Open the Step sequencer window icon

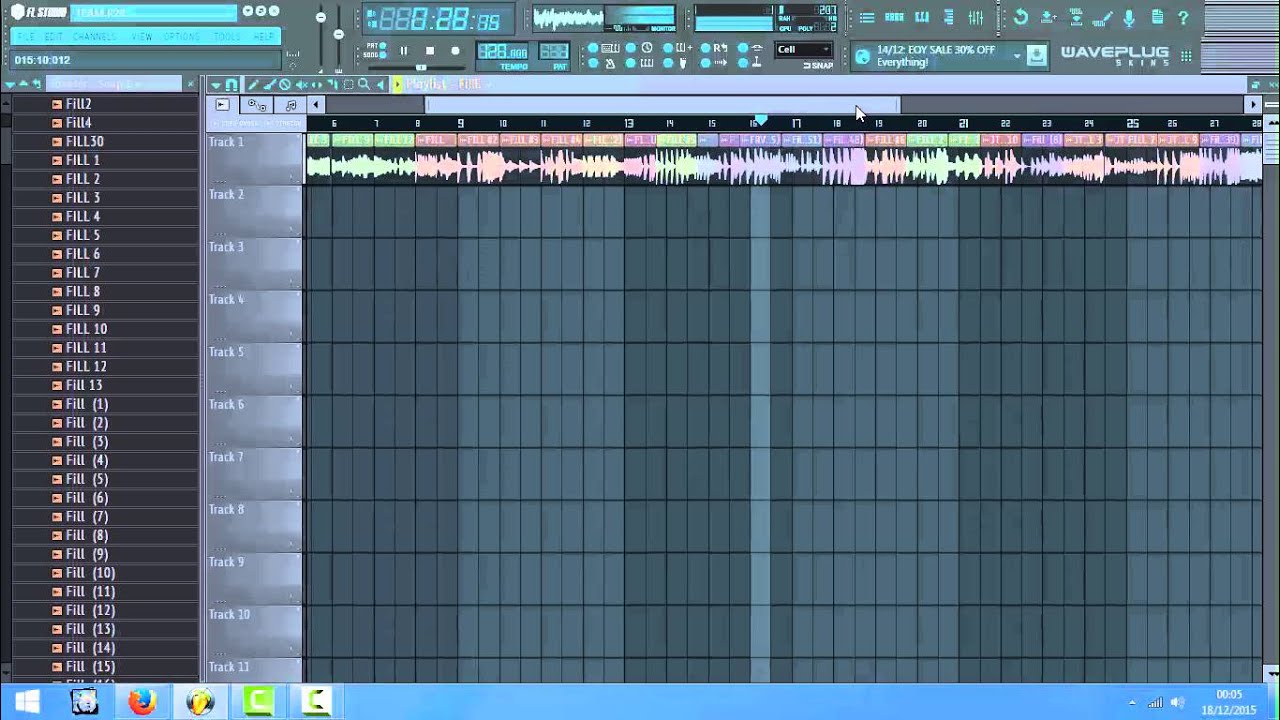pyautogui.click(x=894, y=17)
